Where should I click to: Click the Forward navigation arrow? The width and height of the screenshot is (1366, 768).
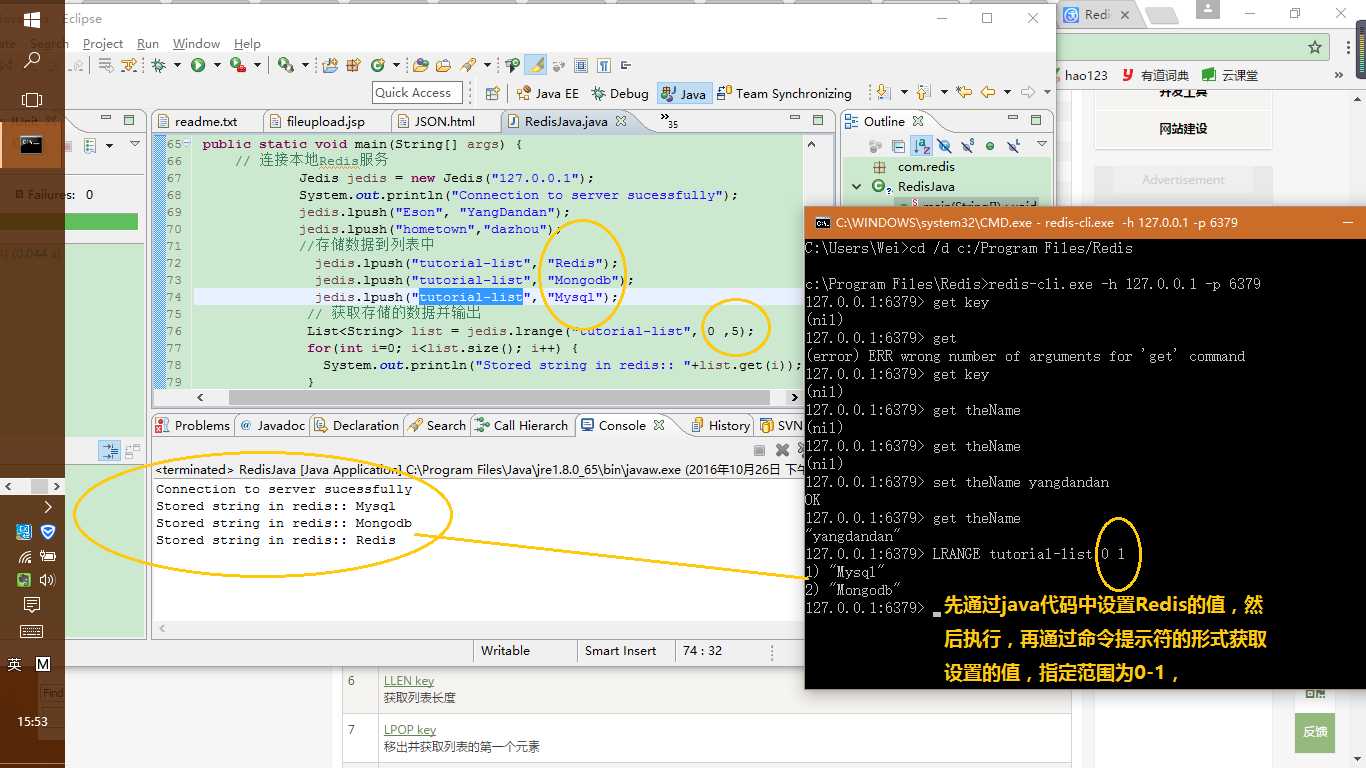1027,92
